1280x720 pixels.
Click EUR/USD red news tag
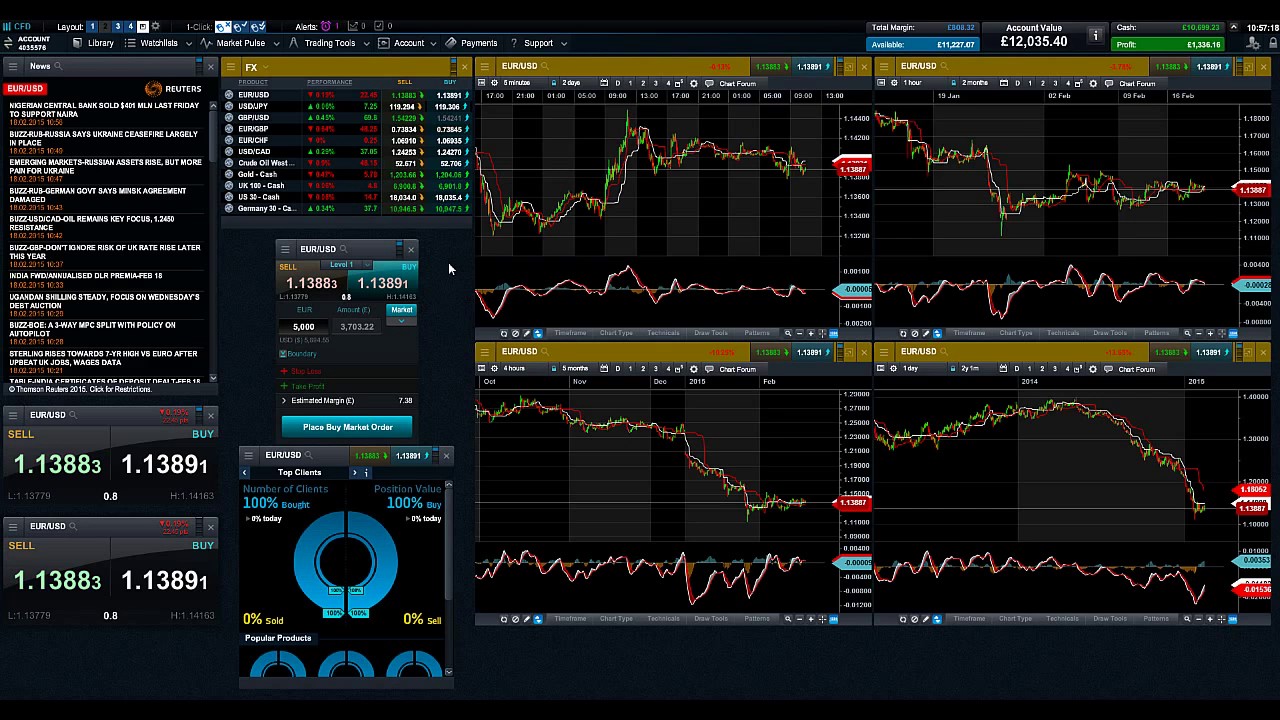coord(25,88)
